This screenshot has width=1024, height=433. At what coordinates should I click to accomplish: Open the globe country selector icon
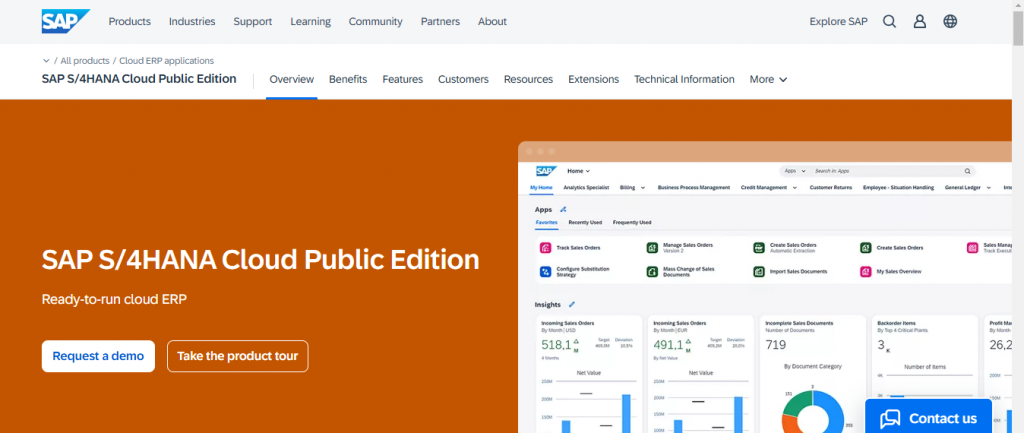950,21
